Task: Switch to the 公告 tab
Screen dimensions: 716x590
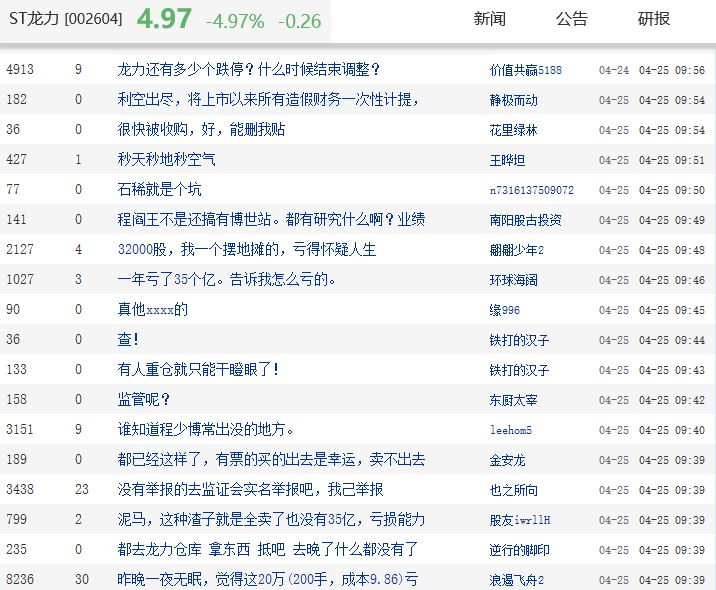Action: 571,19
